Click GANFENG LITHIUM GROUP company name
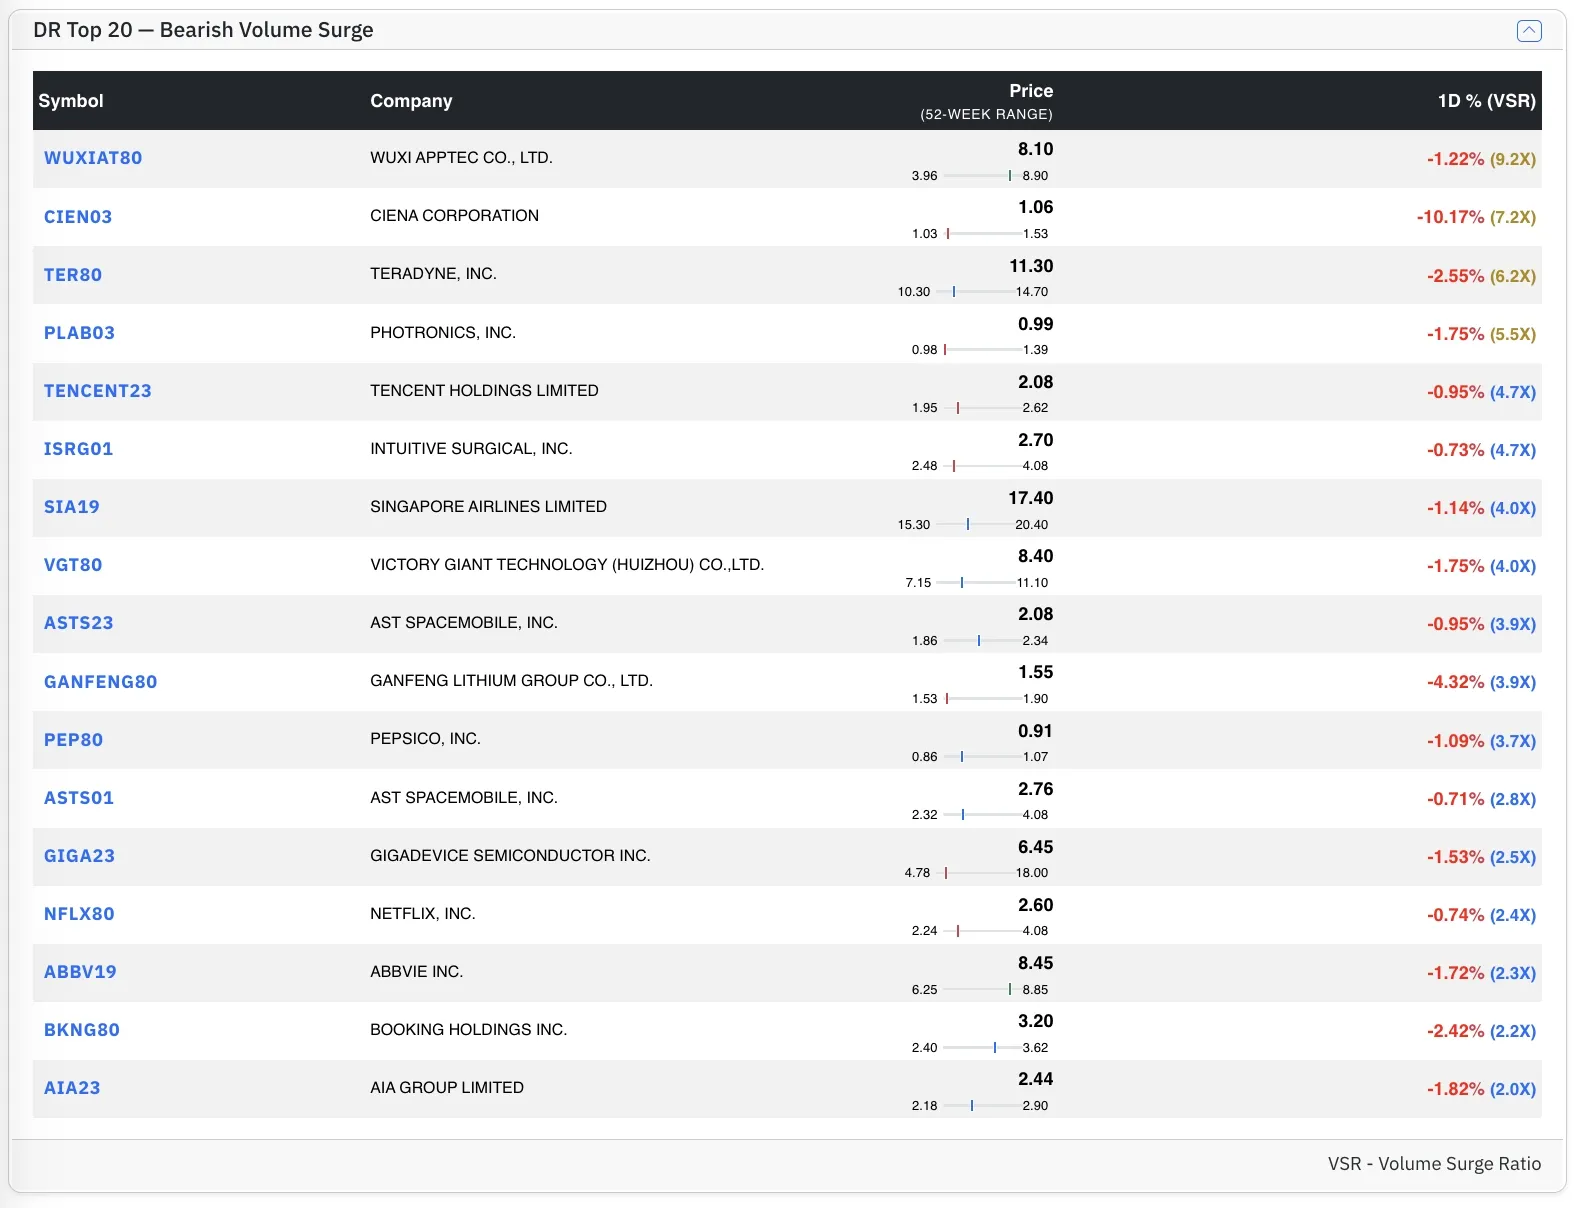 511,681
